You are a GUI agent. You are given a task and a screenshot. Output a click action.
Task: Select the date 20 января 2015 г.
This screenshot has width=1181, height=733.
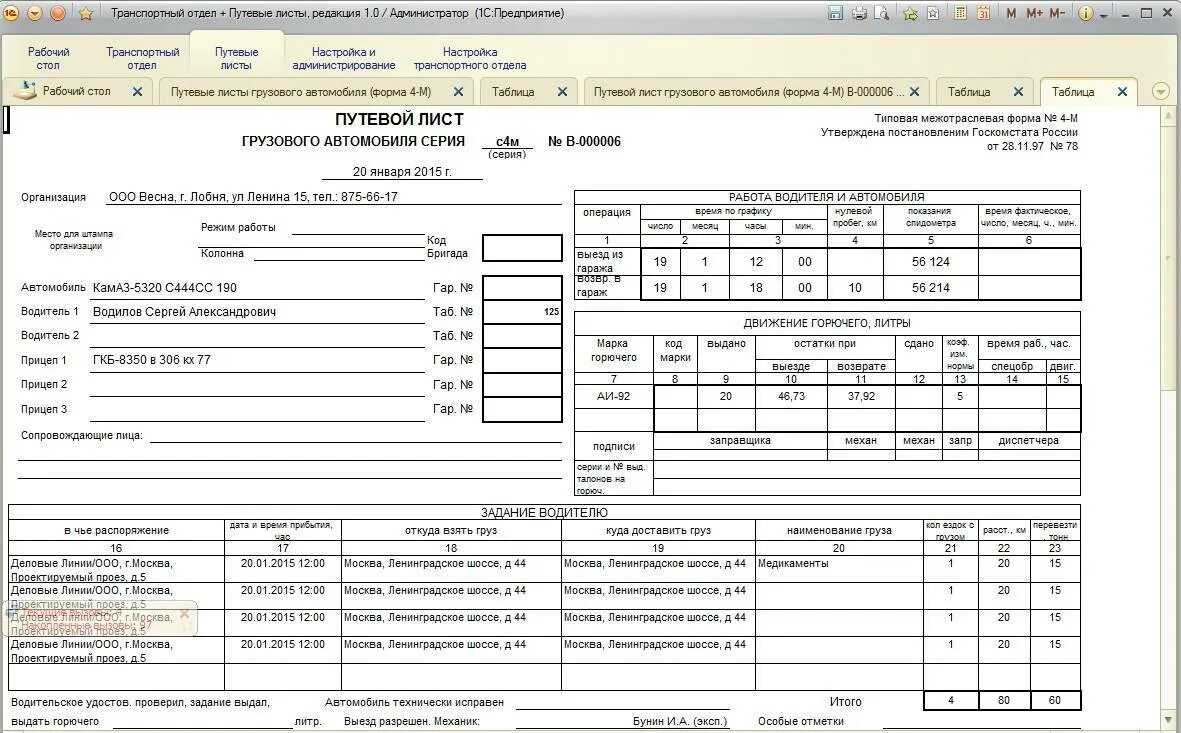402,172
